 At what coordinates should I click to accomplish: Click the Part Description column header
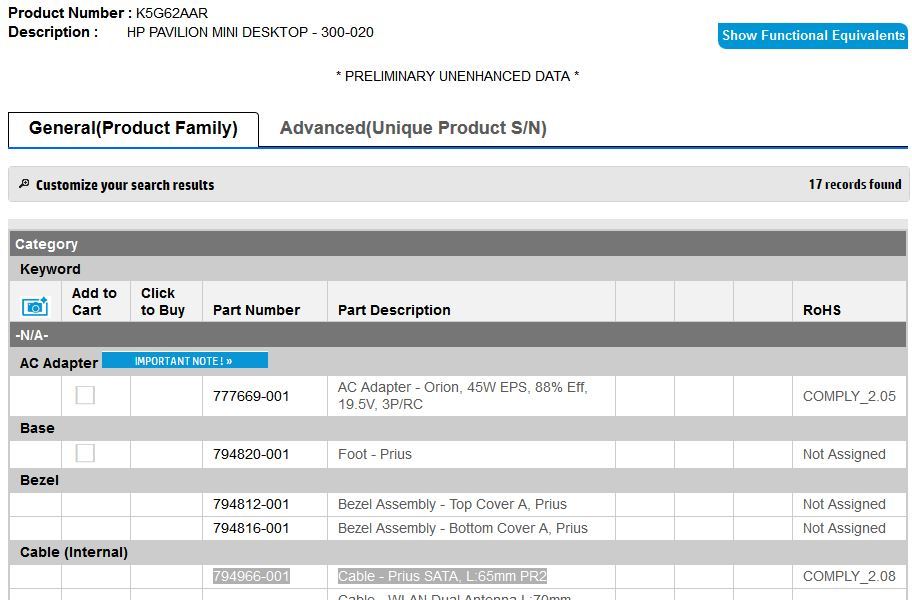(394, 310)
